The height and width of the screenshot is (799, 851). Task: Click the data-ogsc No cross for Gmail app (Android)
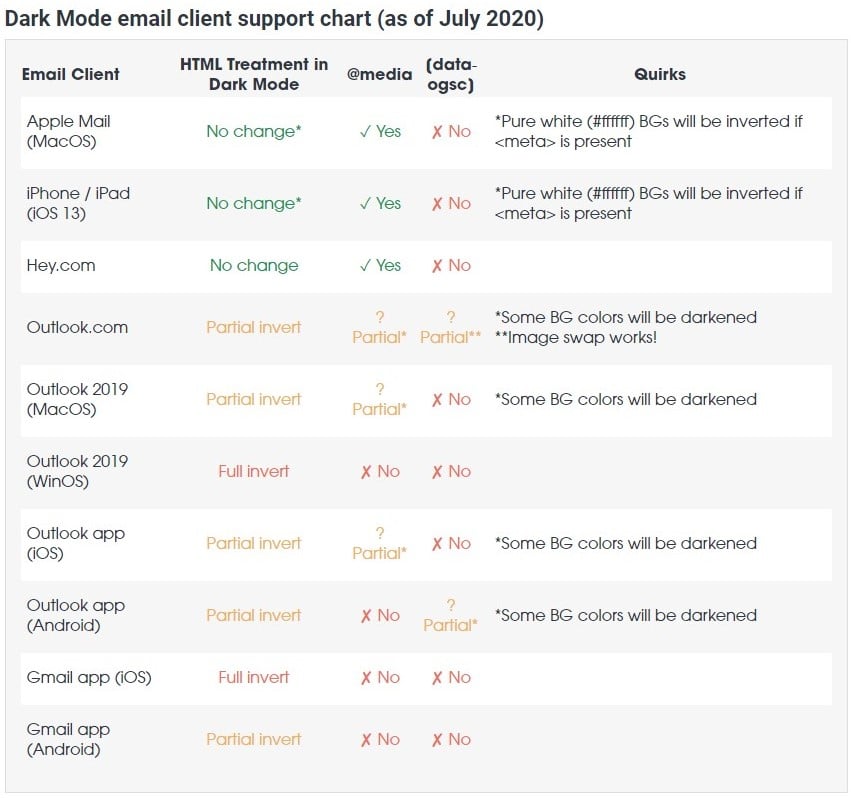437,740
